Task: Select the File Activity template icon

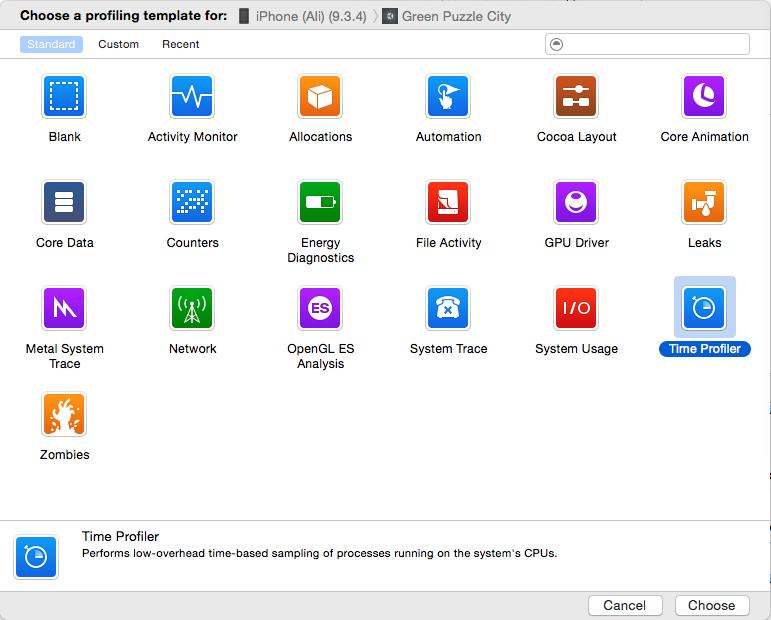Action: coord(448,202)
